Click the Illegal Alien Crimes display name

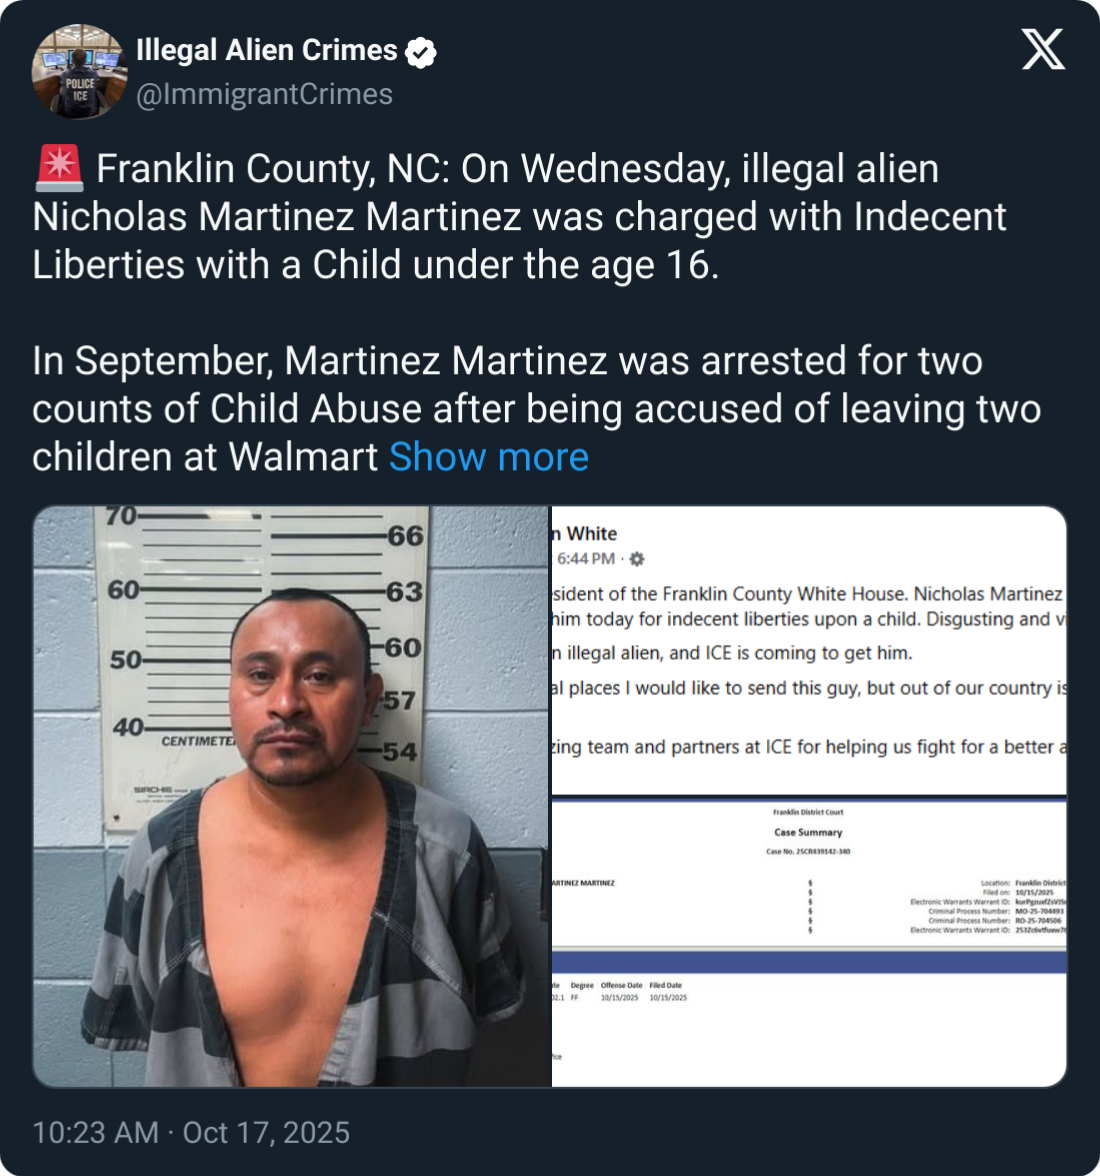pos(267,50)
